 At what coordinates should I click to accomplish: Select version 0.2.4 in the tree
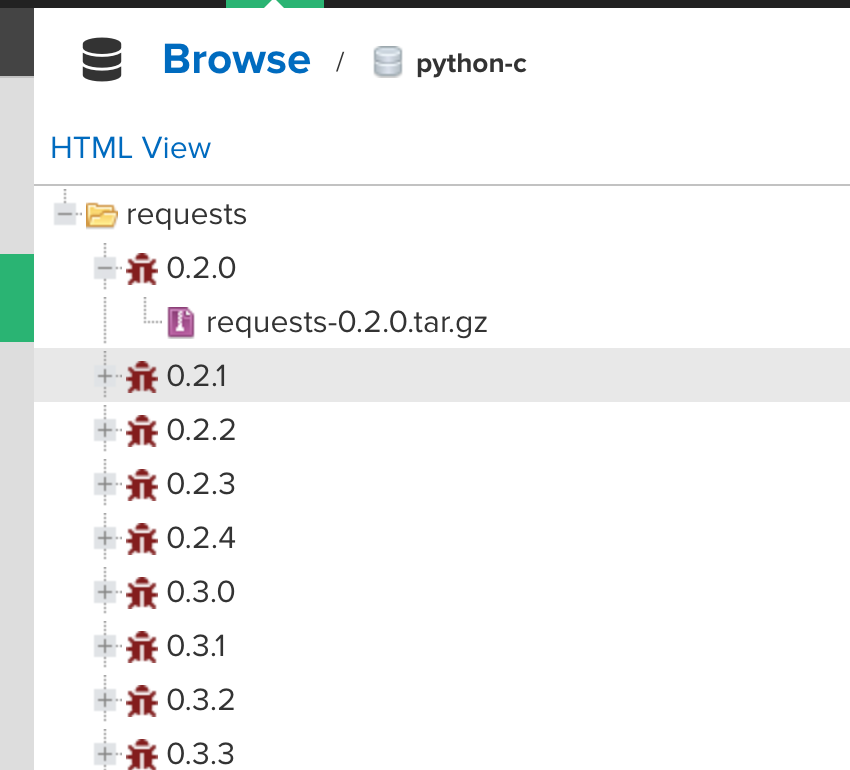pyautogui.click(x=201, y=538)
